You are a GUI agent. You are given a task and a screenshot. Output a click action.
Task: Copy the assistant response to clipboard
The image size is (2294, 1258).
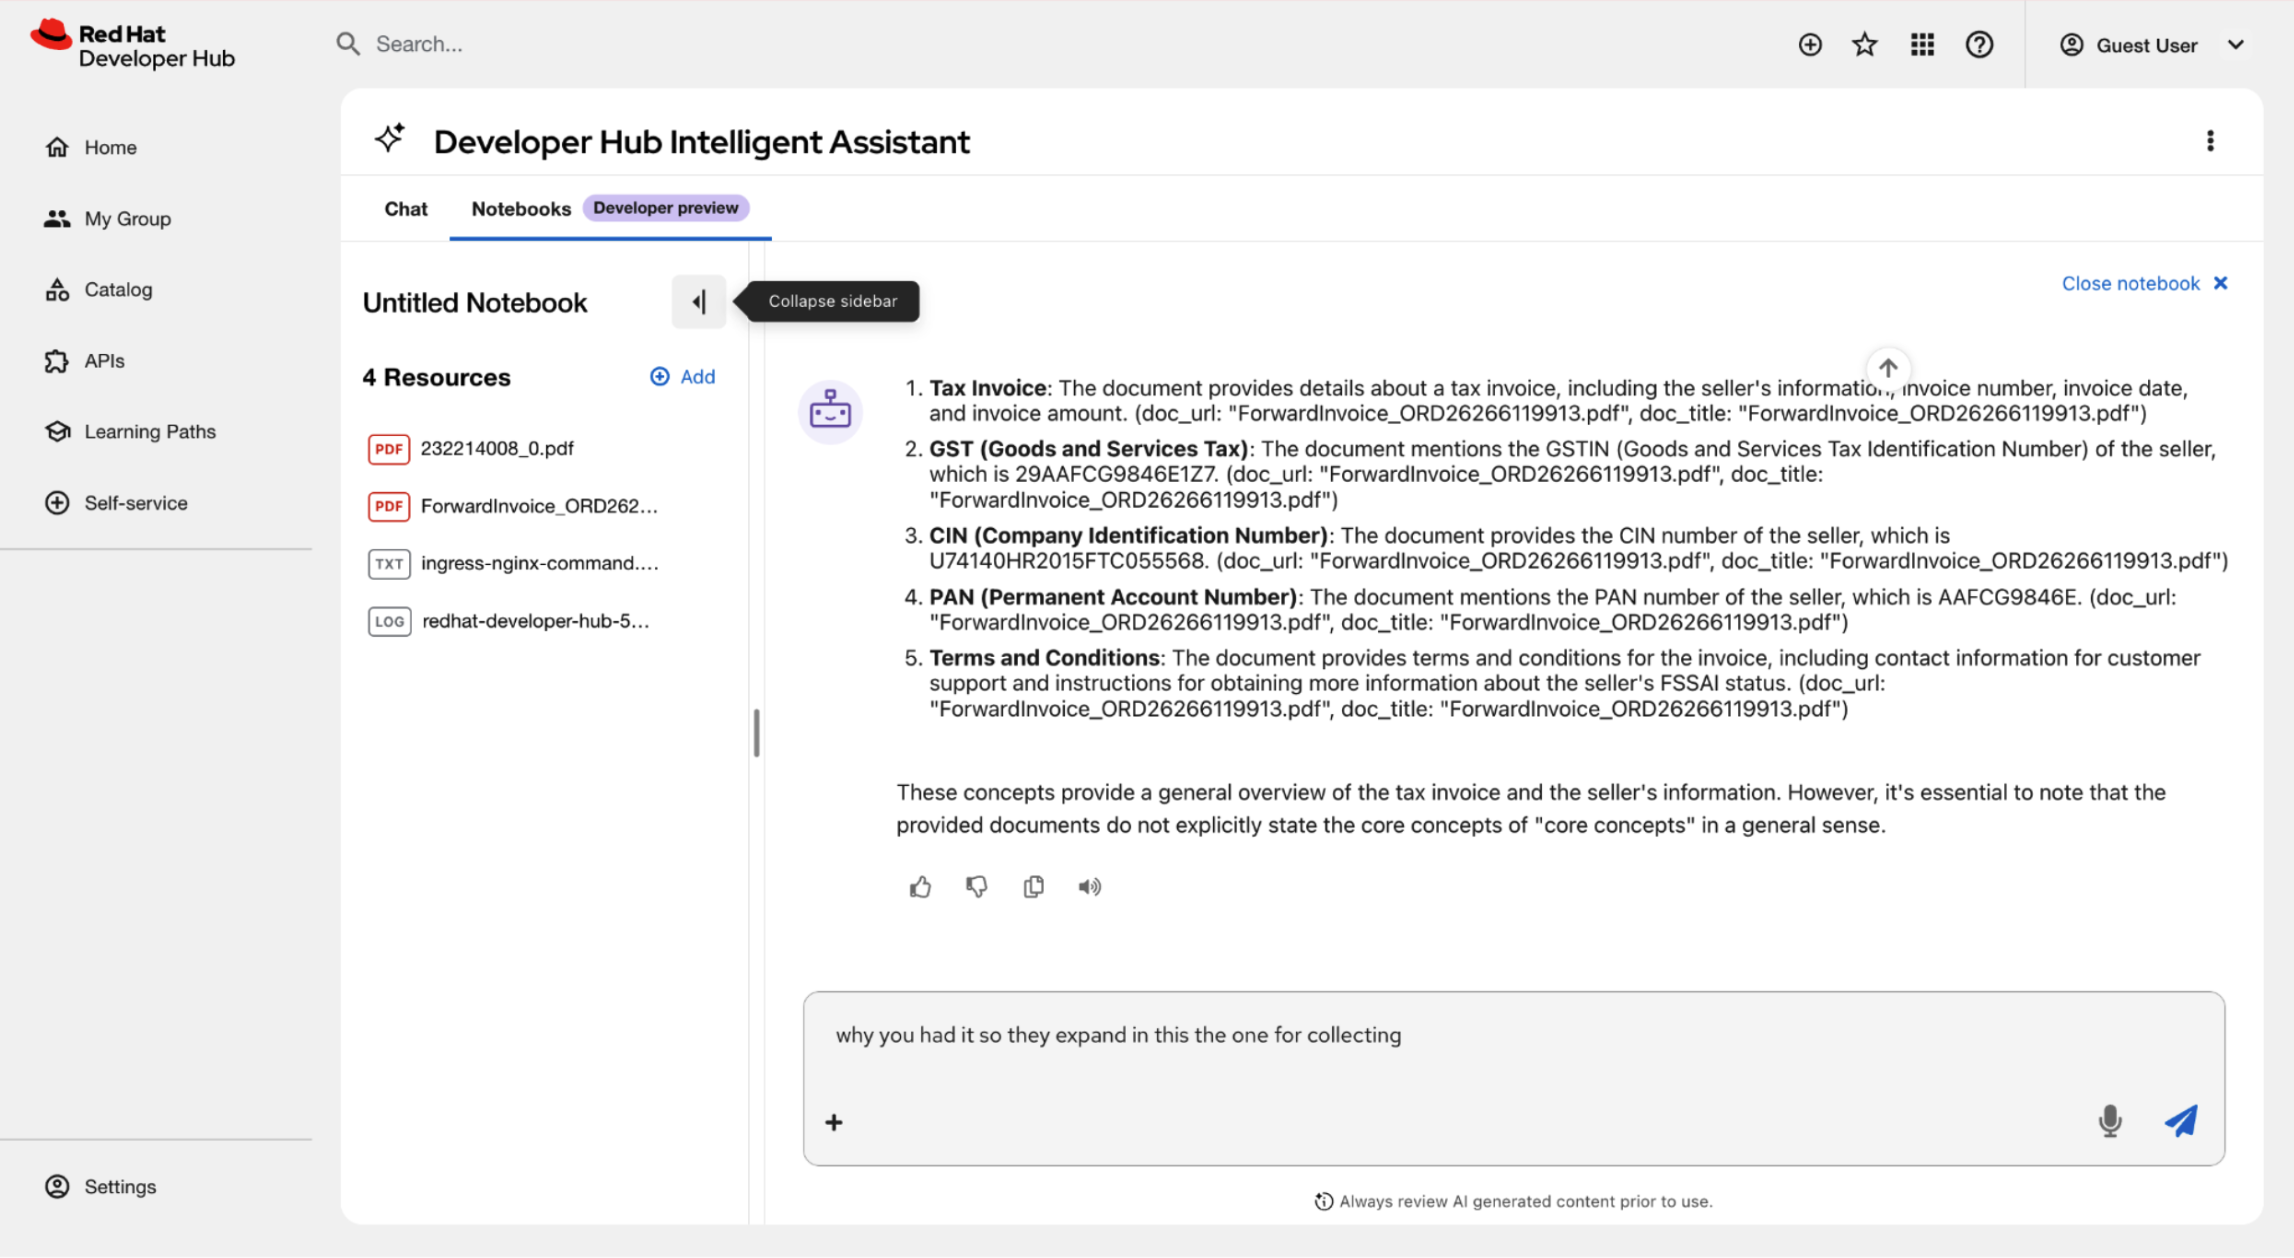[1033, 887]
